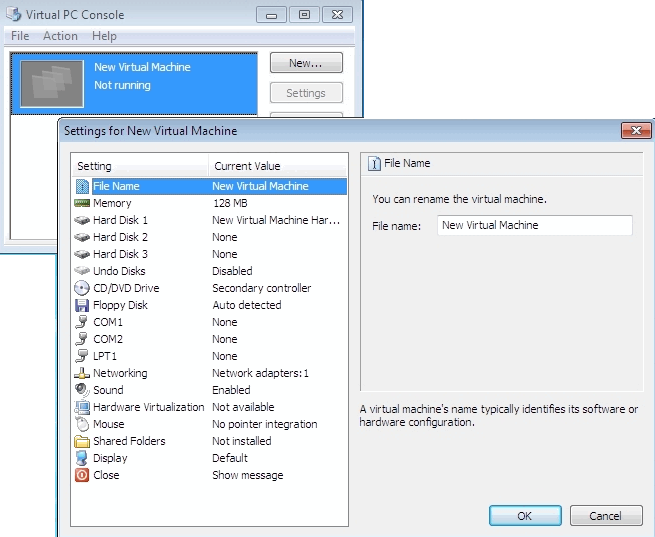Click the Setting column header
The image size is (655, 537).
coord(139,166)
